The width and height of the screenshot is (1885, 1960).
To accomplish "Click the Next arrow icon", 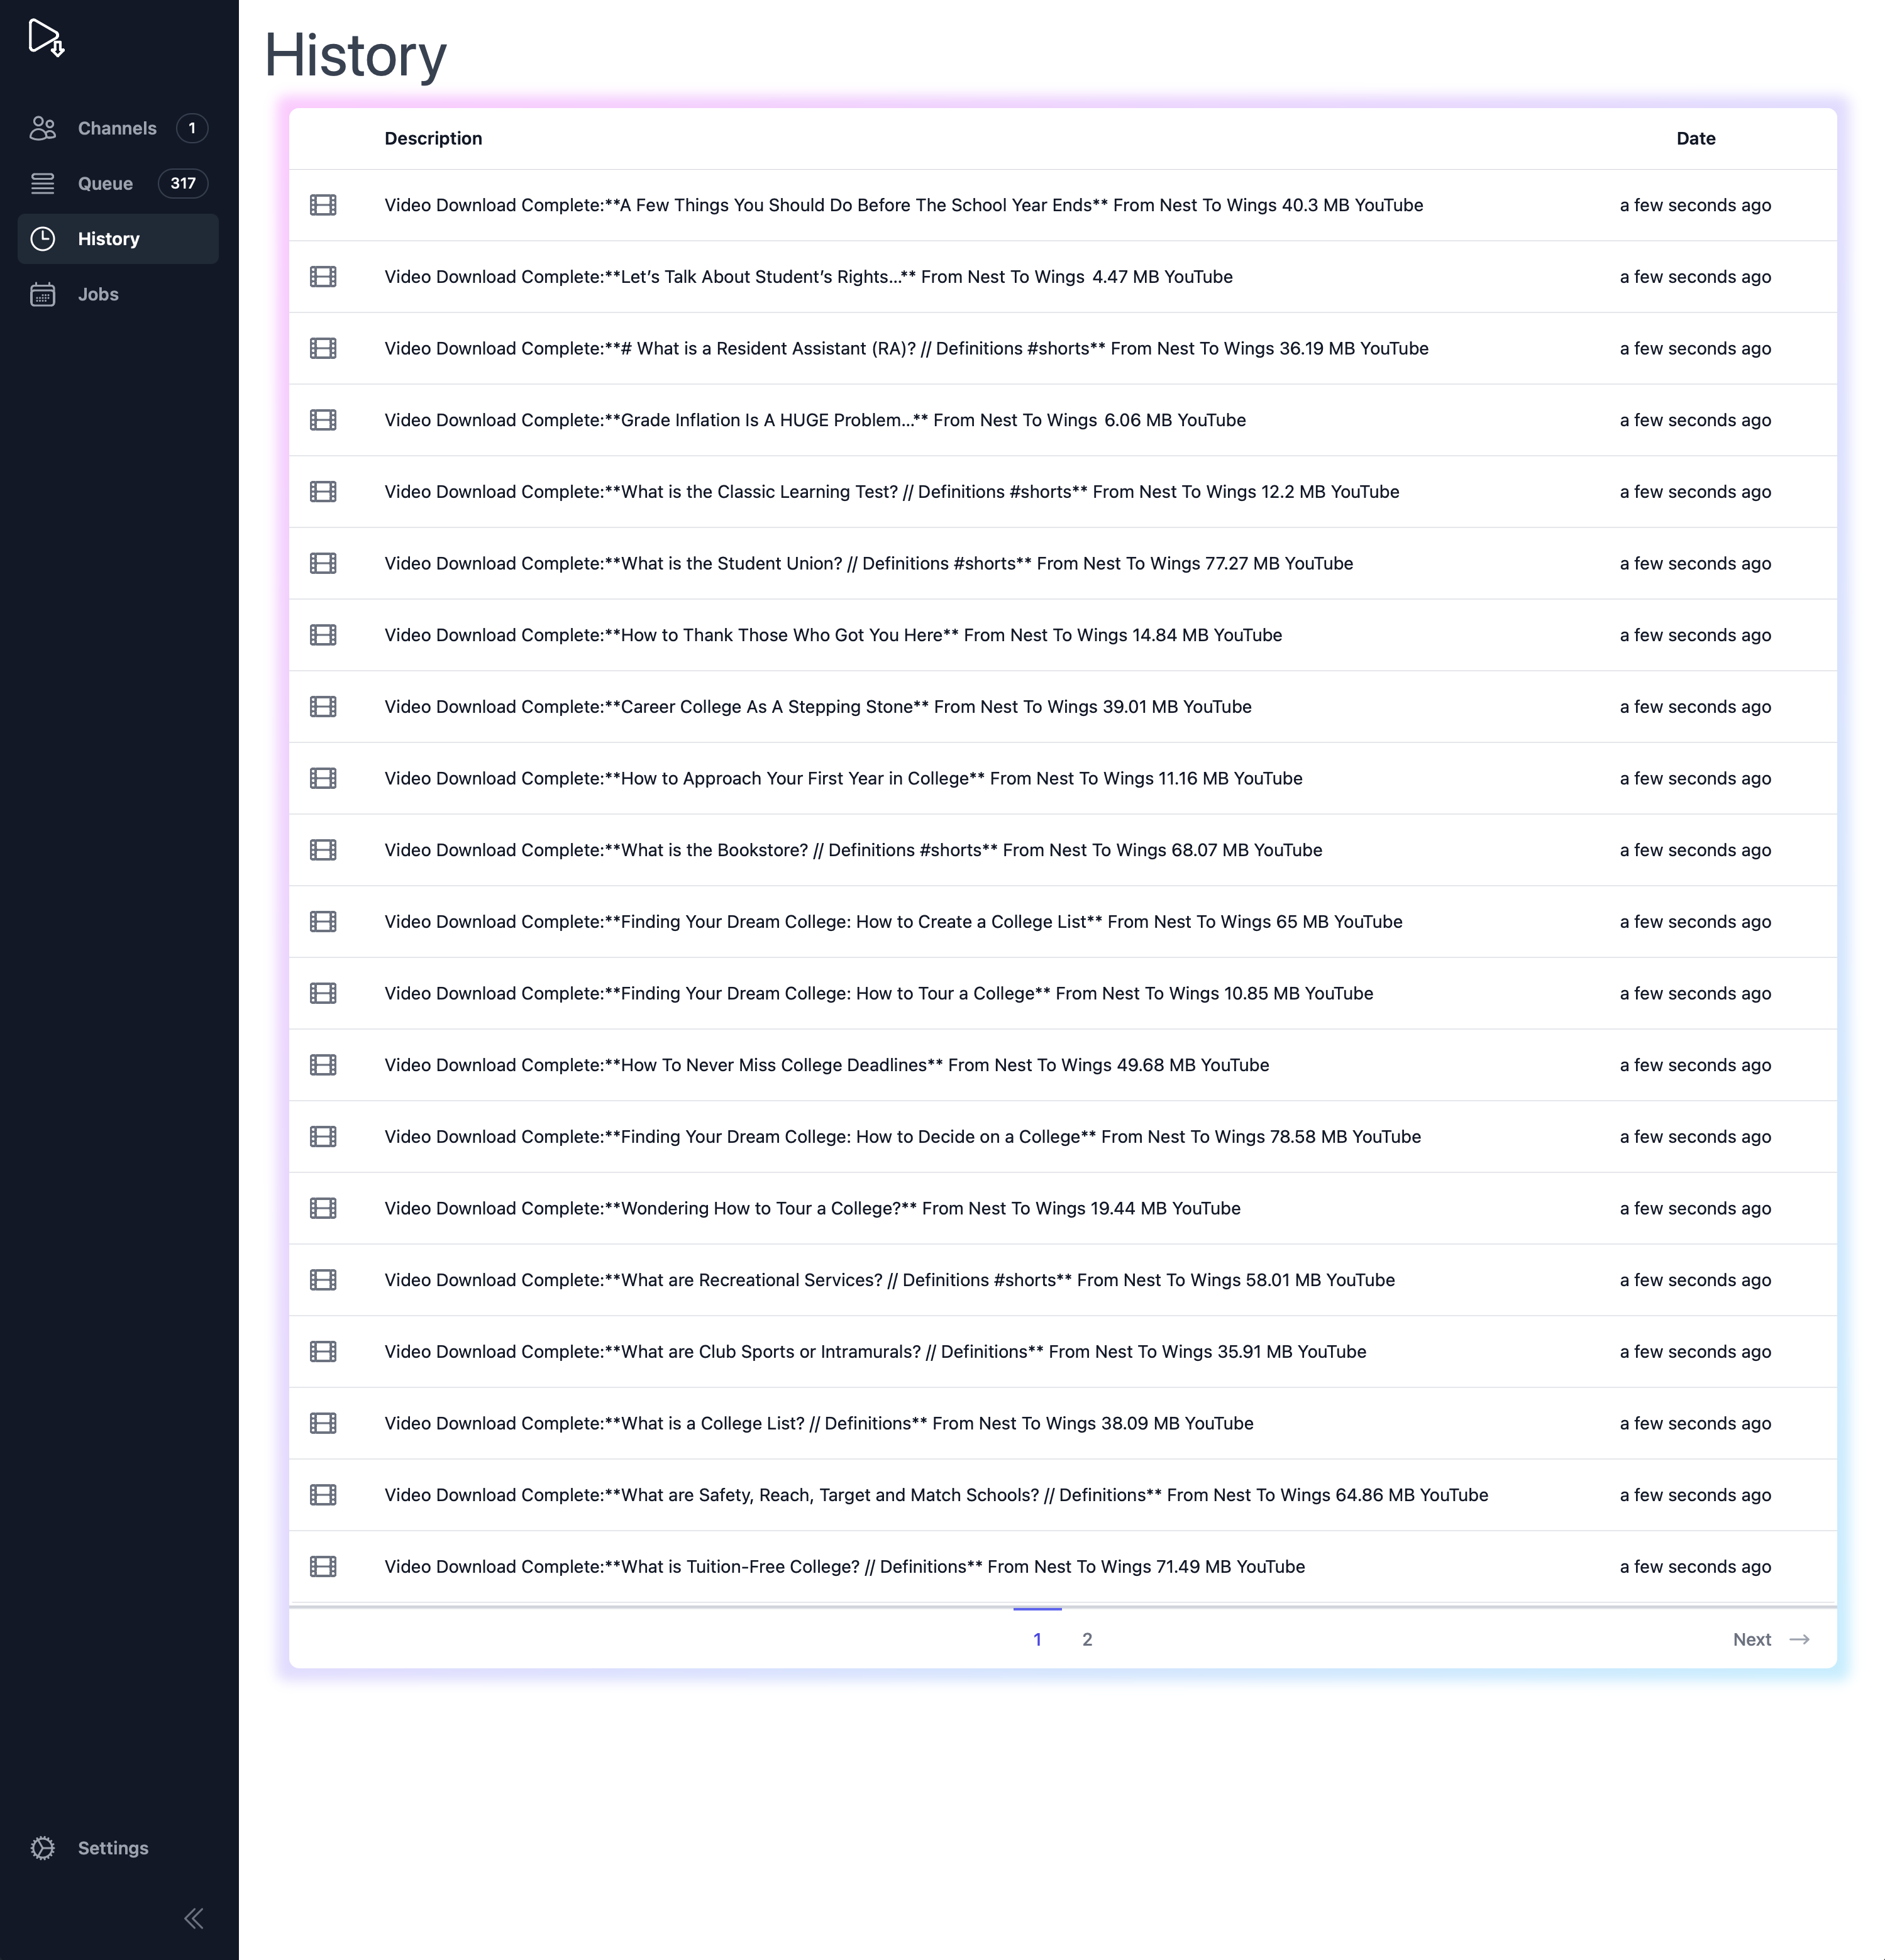I will pos(1799,1639).
